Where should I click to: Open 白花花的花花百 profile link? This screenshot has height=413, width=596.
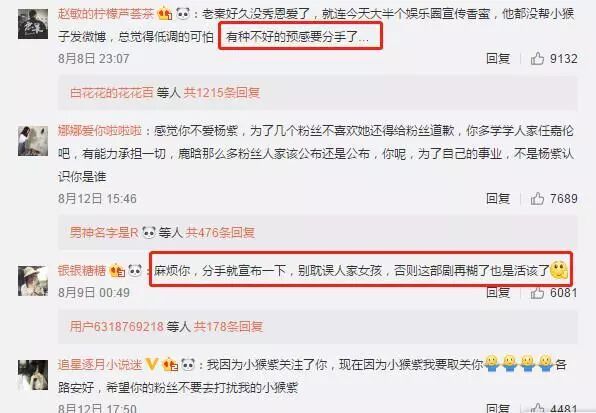pyautogui.click(x=111, y=92)
